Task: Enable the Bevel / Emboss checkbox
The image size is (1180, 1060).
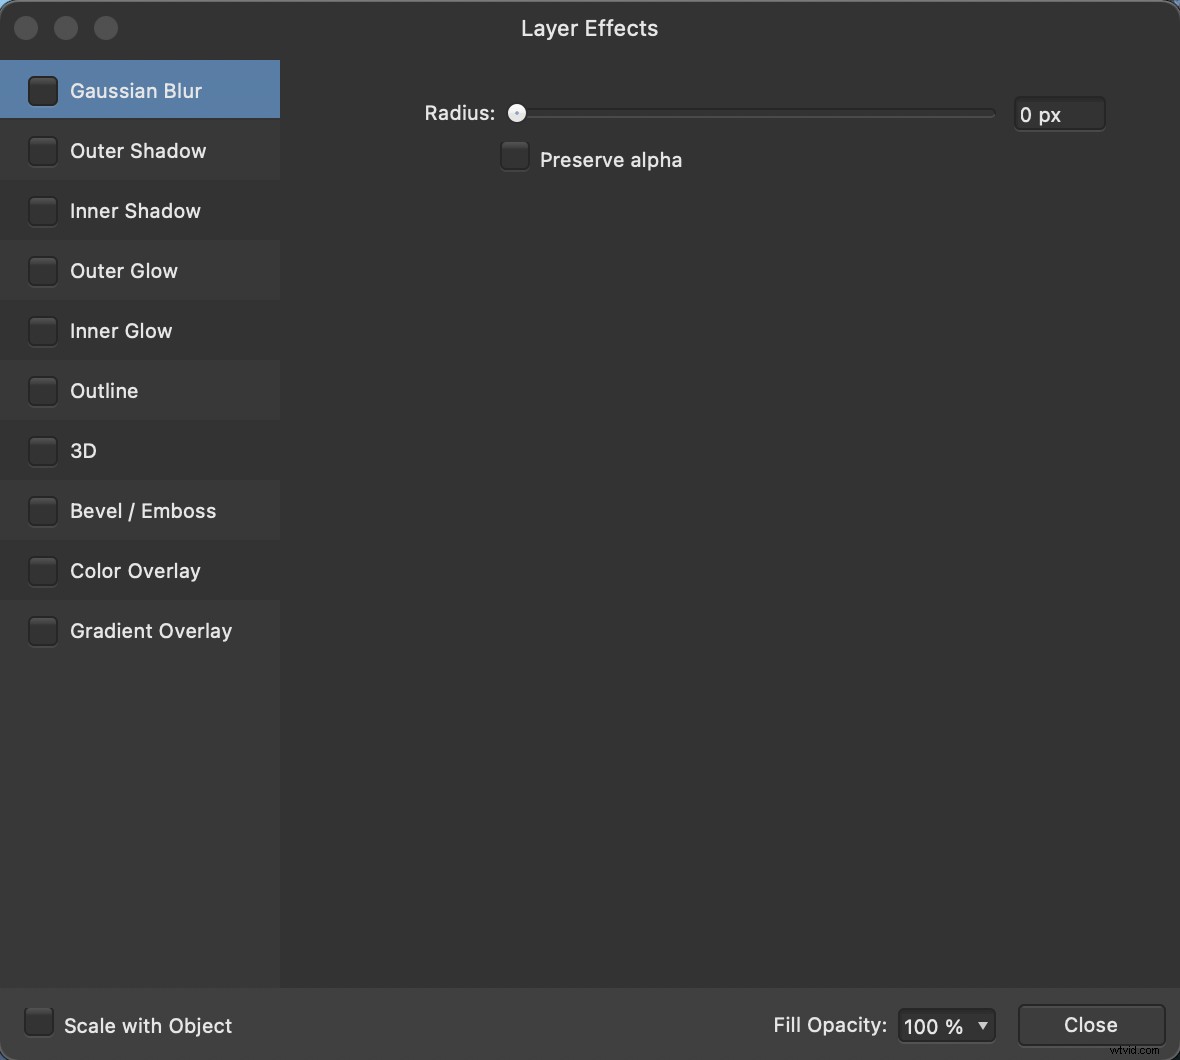Action: point(43,511)
